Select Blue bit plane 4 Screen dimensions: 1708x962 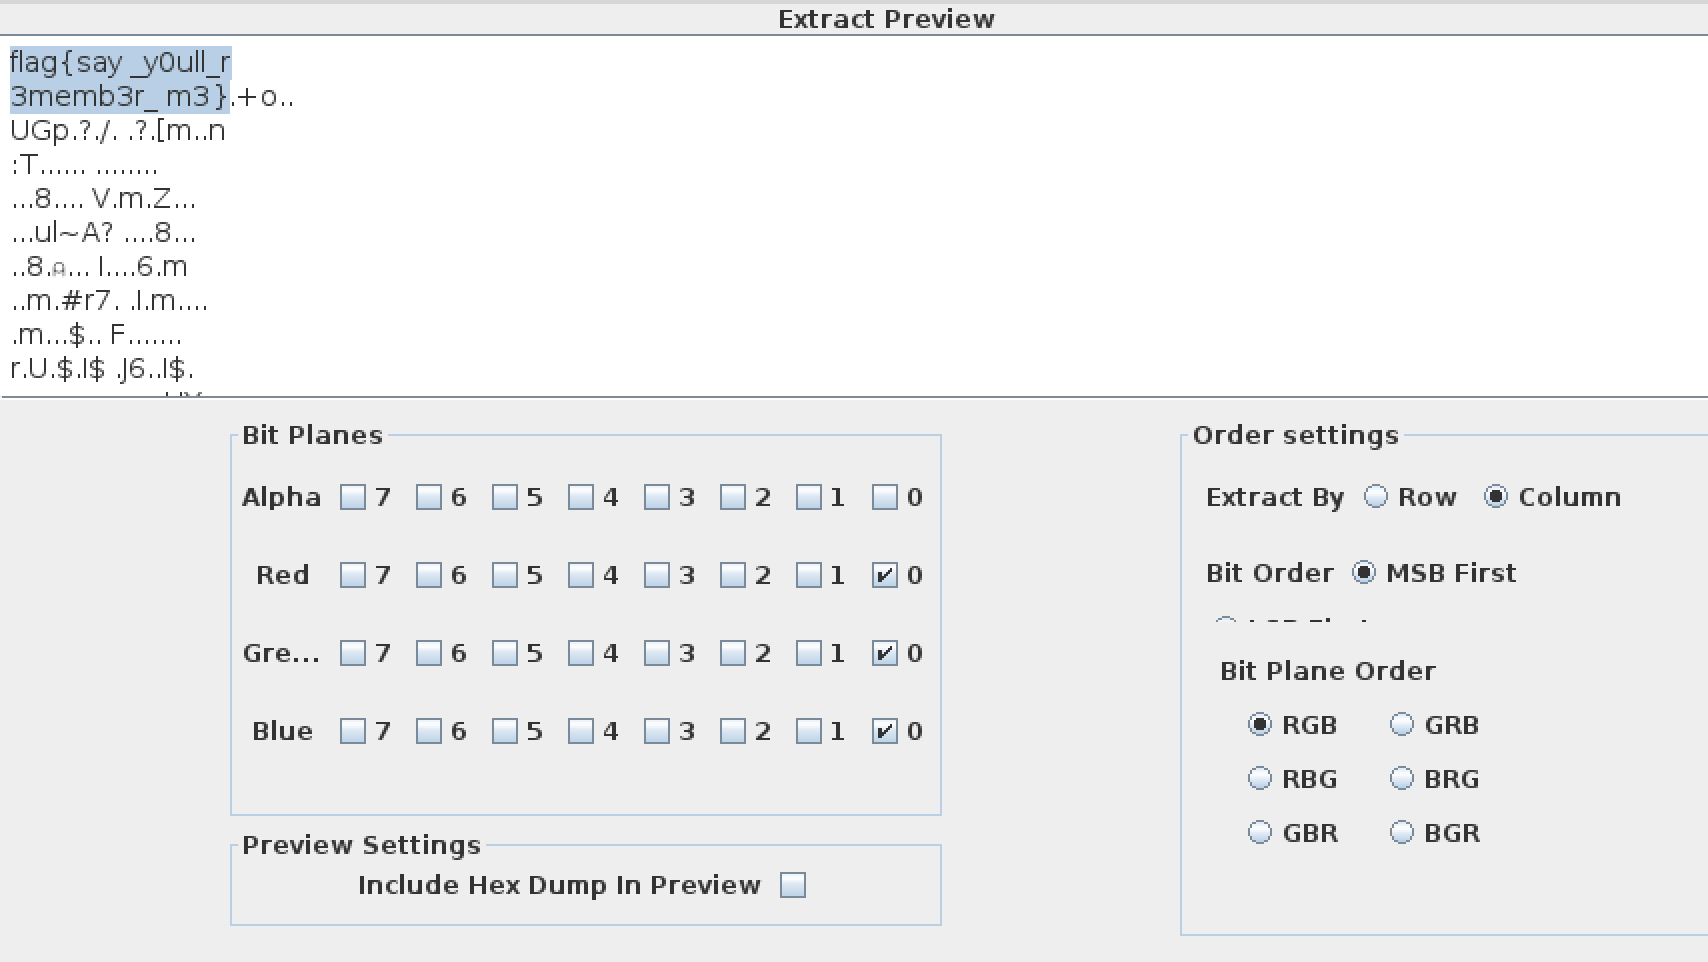click(581, 731)
